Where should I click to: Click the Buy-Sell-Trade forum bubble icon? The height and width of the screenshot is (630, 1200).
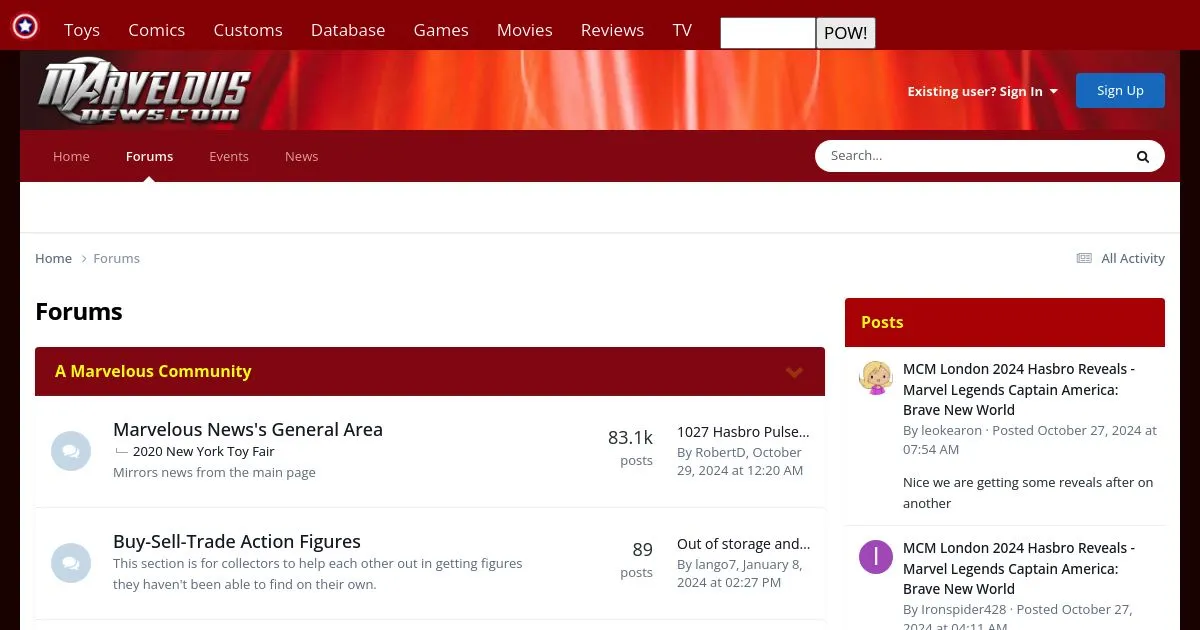click(71, 563)
